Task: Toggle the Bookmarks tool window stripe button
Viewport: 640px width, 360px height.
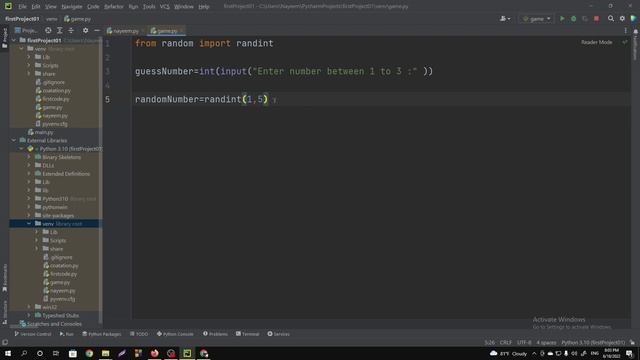Action: pyautogui.click(x=4, y=278)
